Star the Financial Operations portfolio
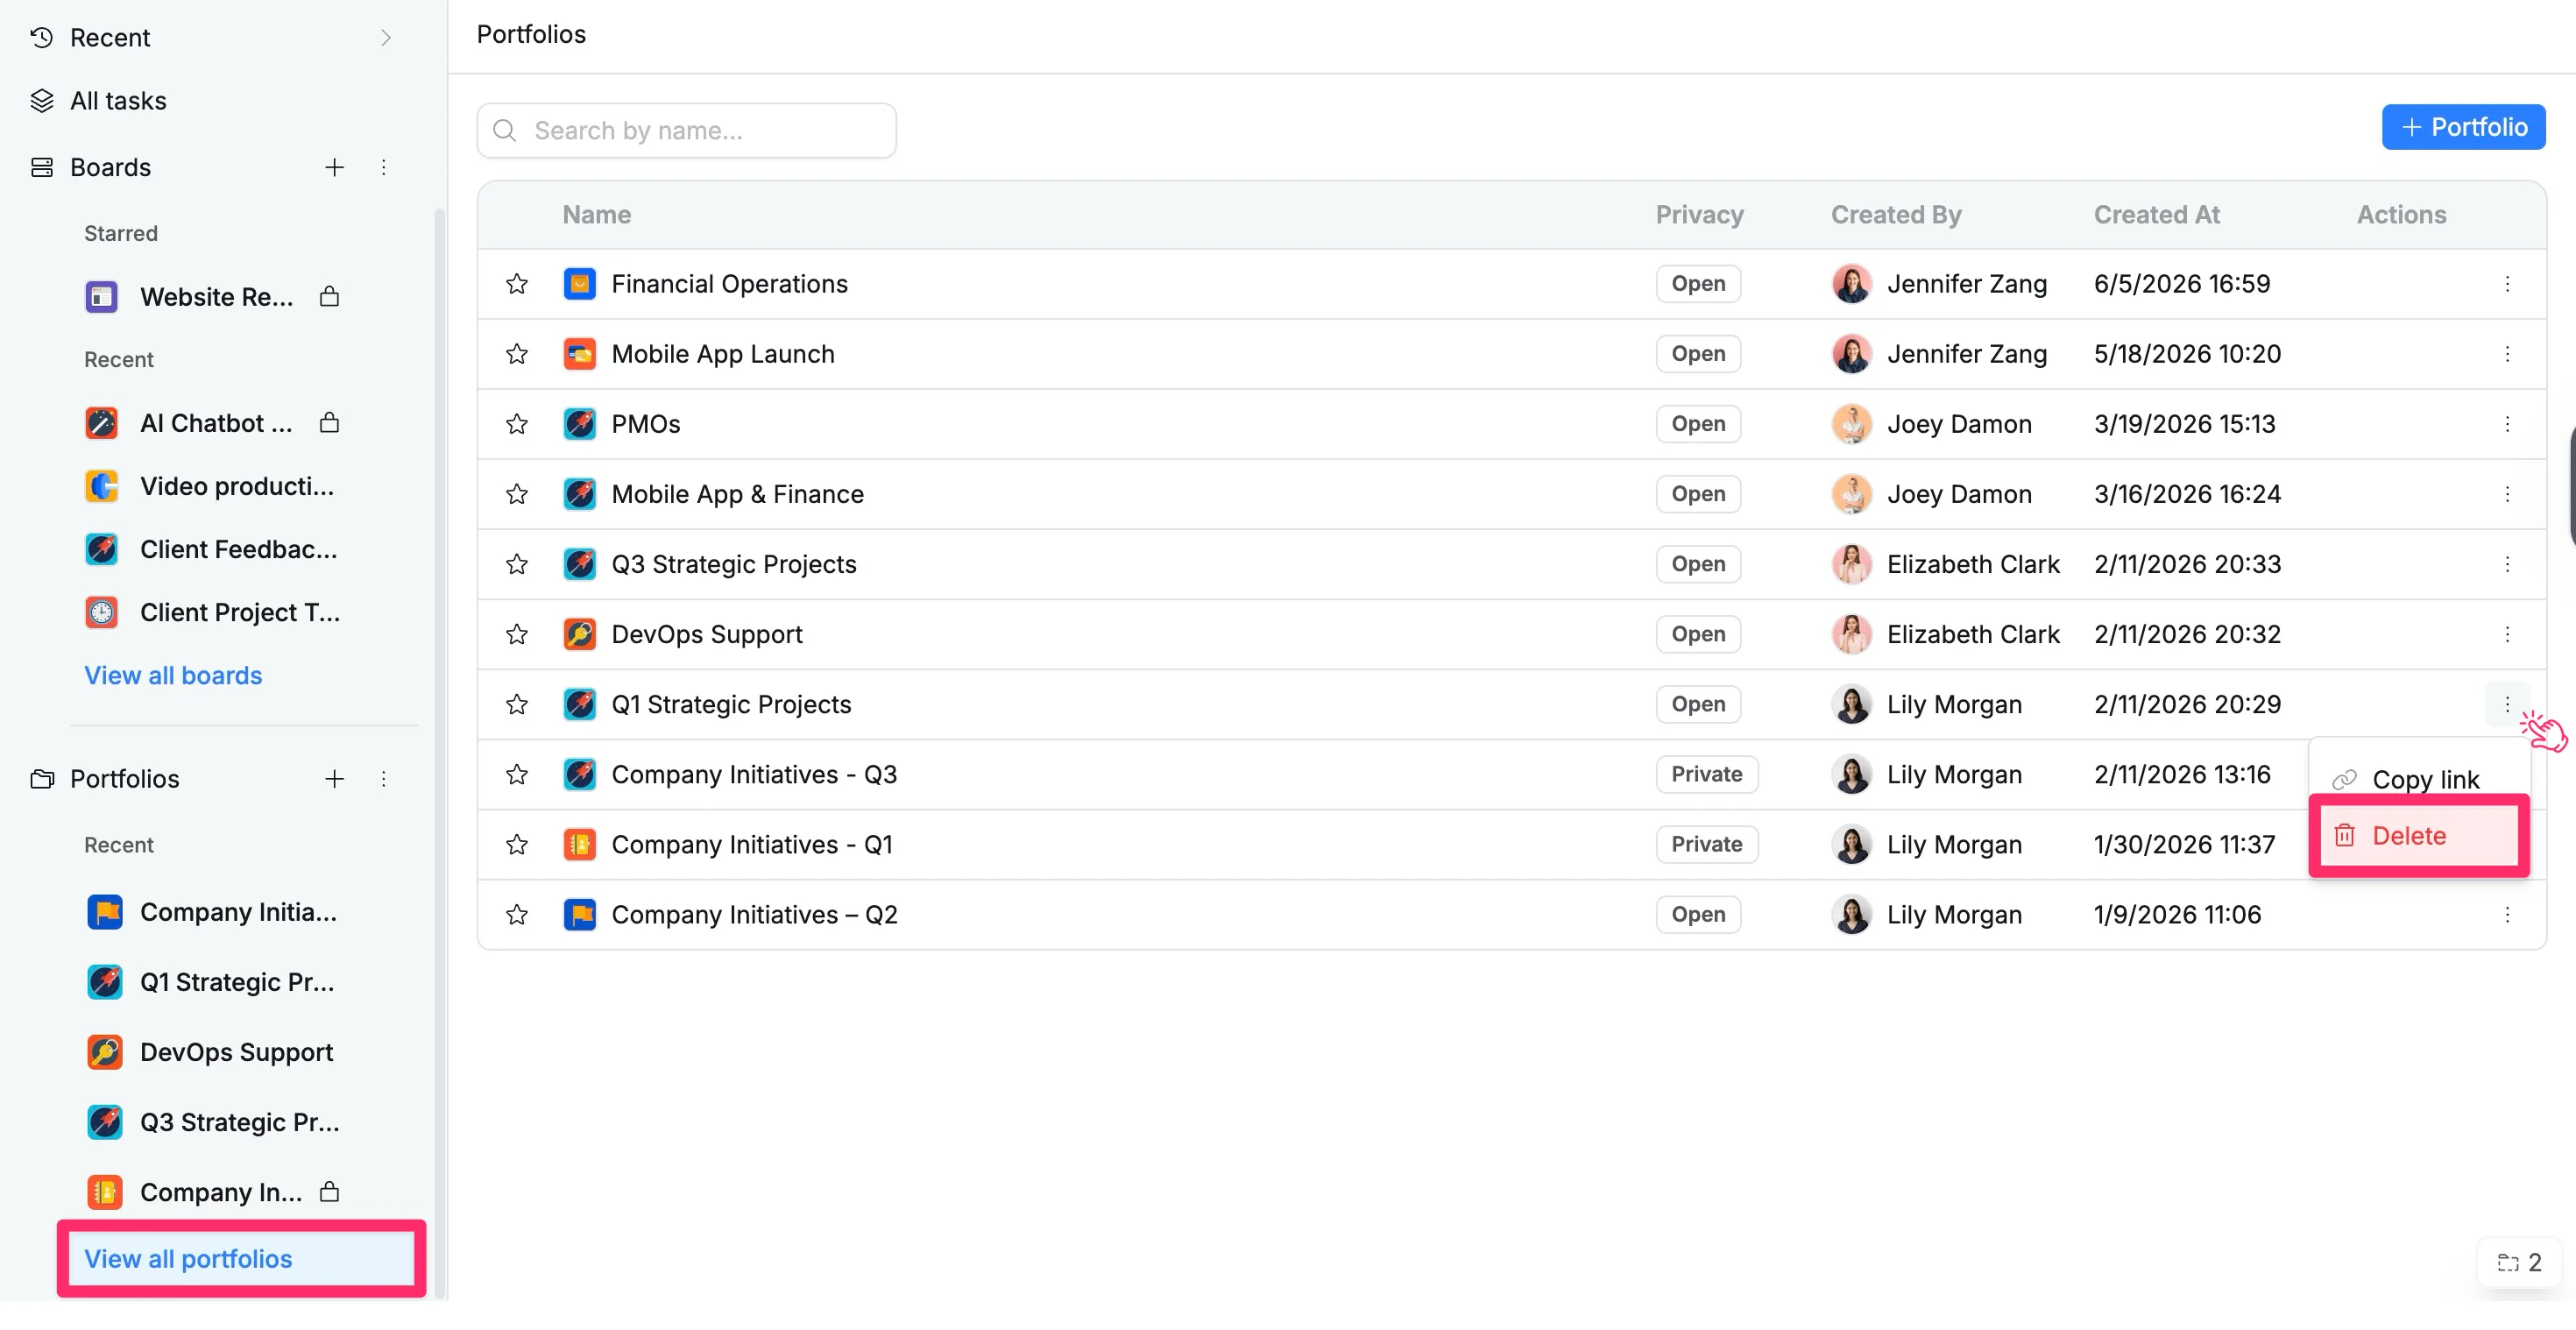 516,284
